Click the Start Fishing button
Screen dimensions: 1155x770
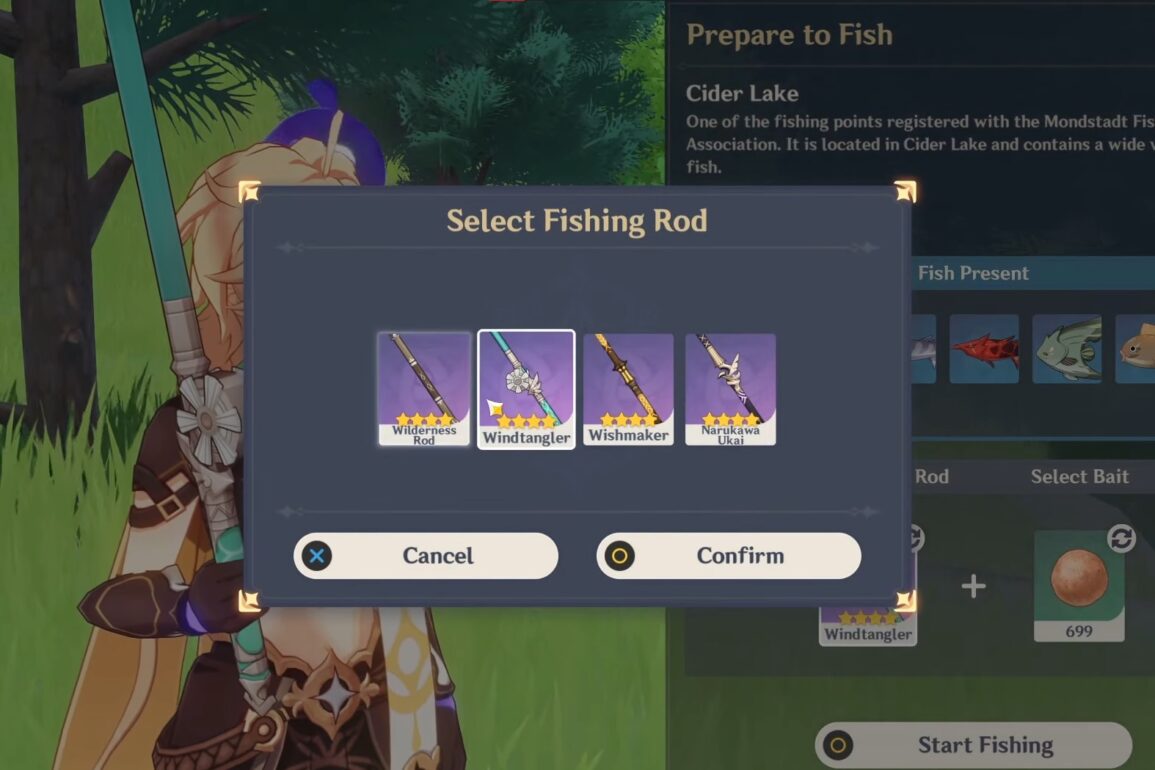point(974,745)
